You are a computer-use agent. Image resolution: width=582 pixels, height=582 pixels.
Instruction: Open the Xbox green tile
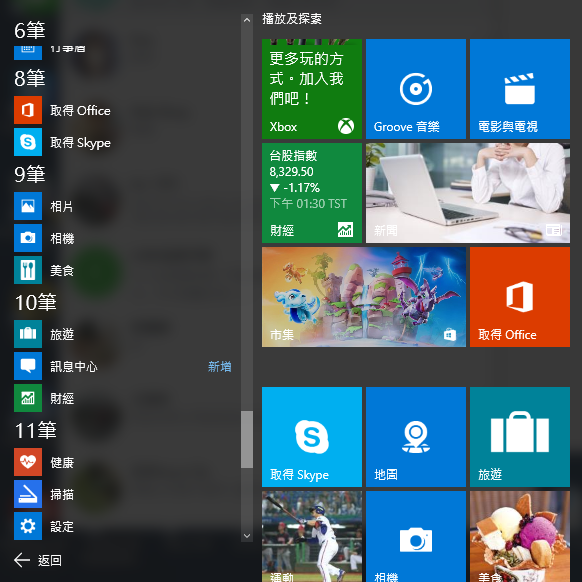coord(312,89)
